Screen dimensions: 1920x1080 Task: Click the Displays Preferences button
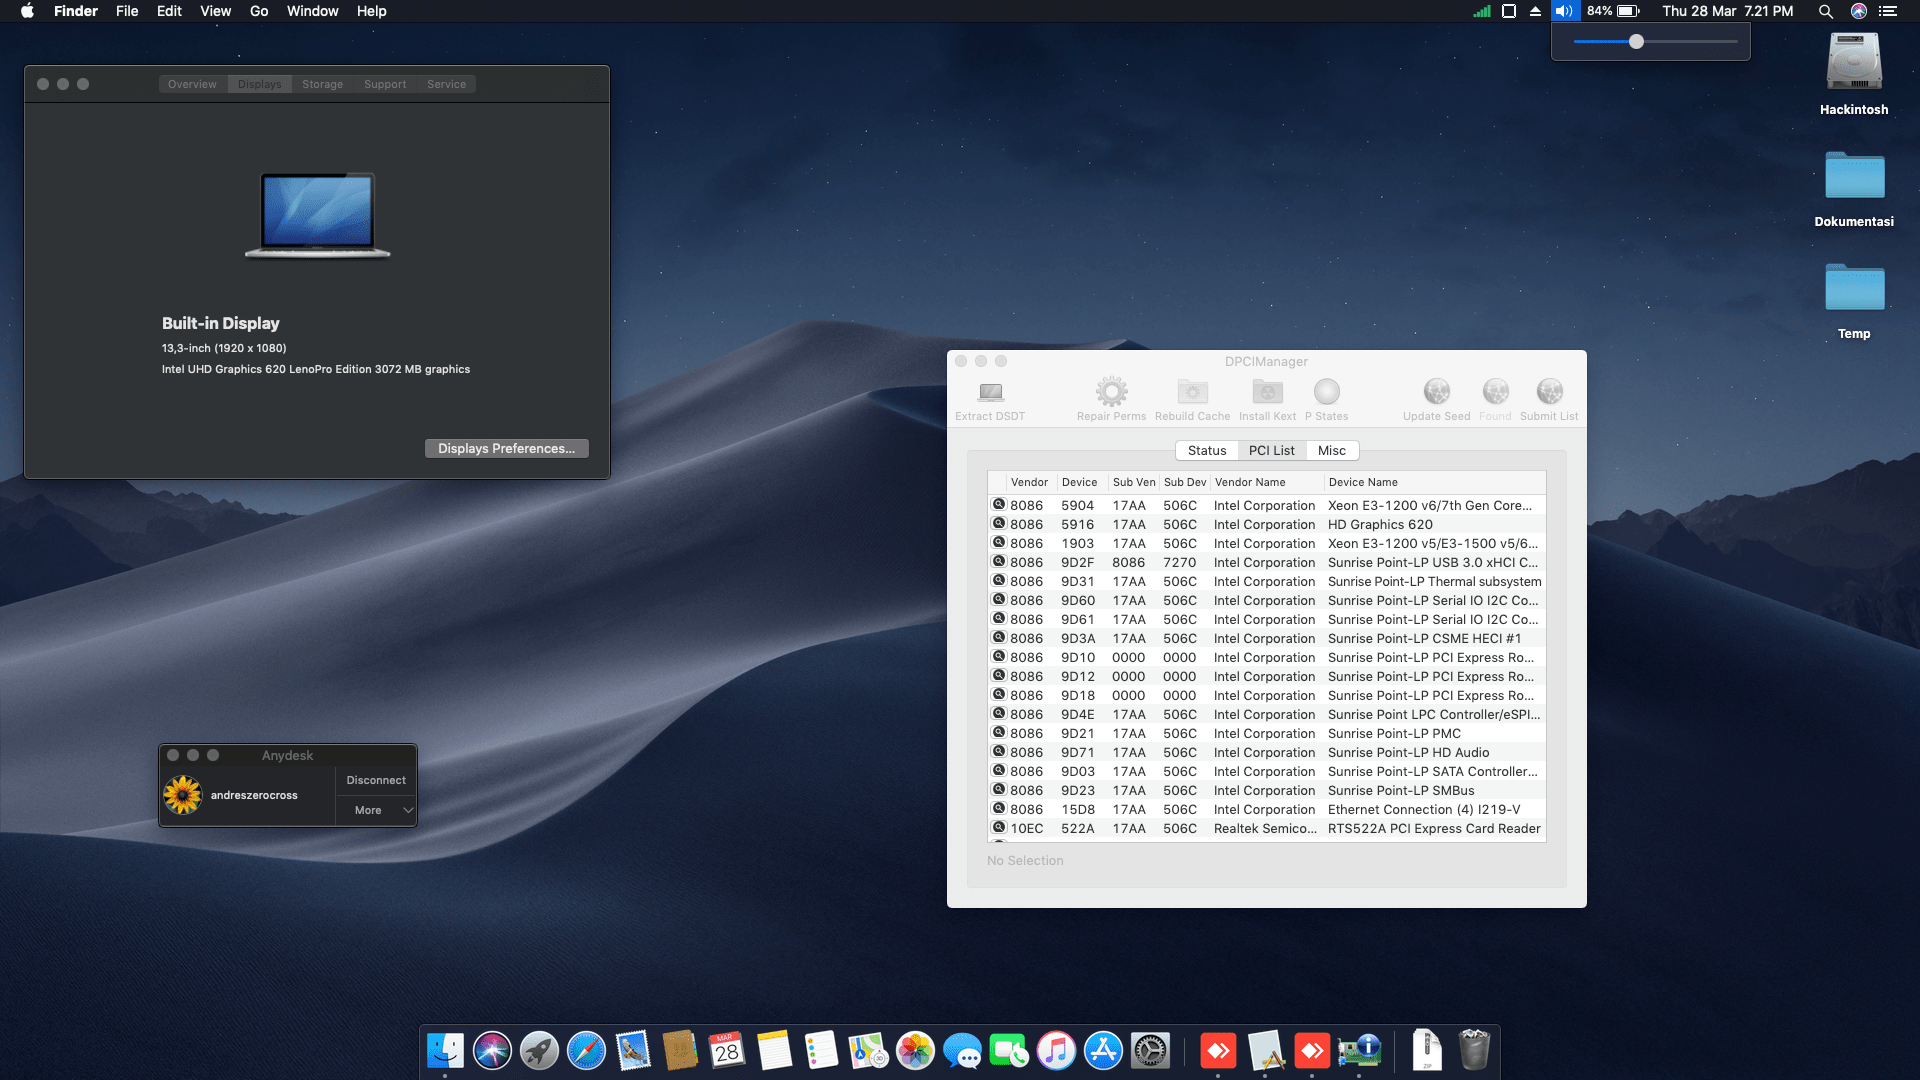[x=506, y=448]
